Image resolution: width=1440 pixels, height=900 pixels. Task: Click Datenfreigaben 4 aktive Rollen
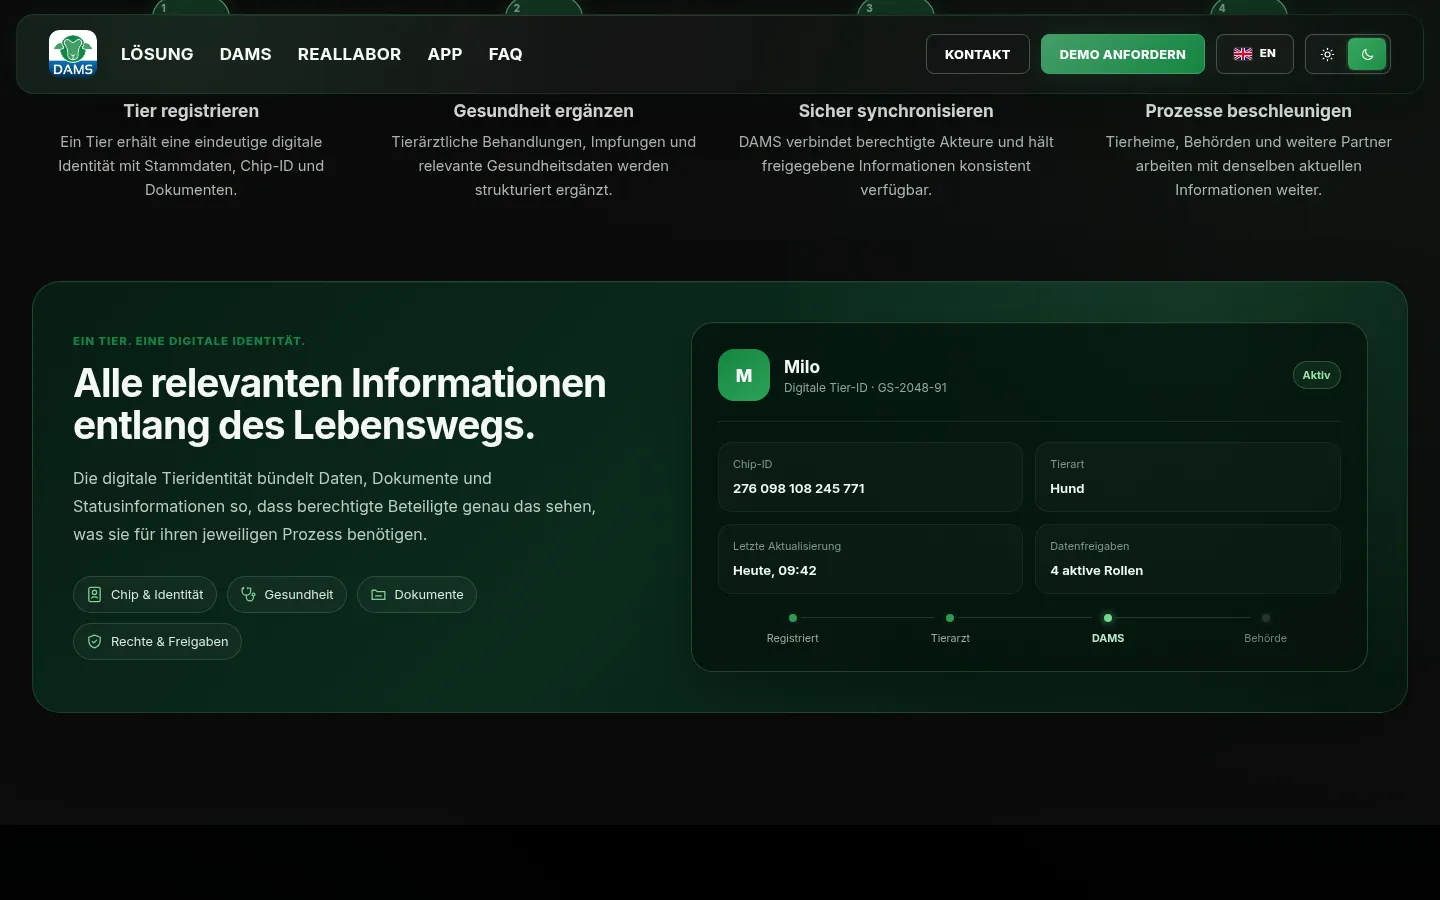[x=1187, y=559]
